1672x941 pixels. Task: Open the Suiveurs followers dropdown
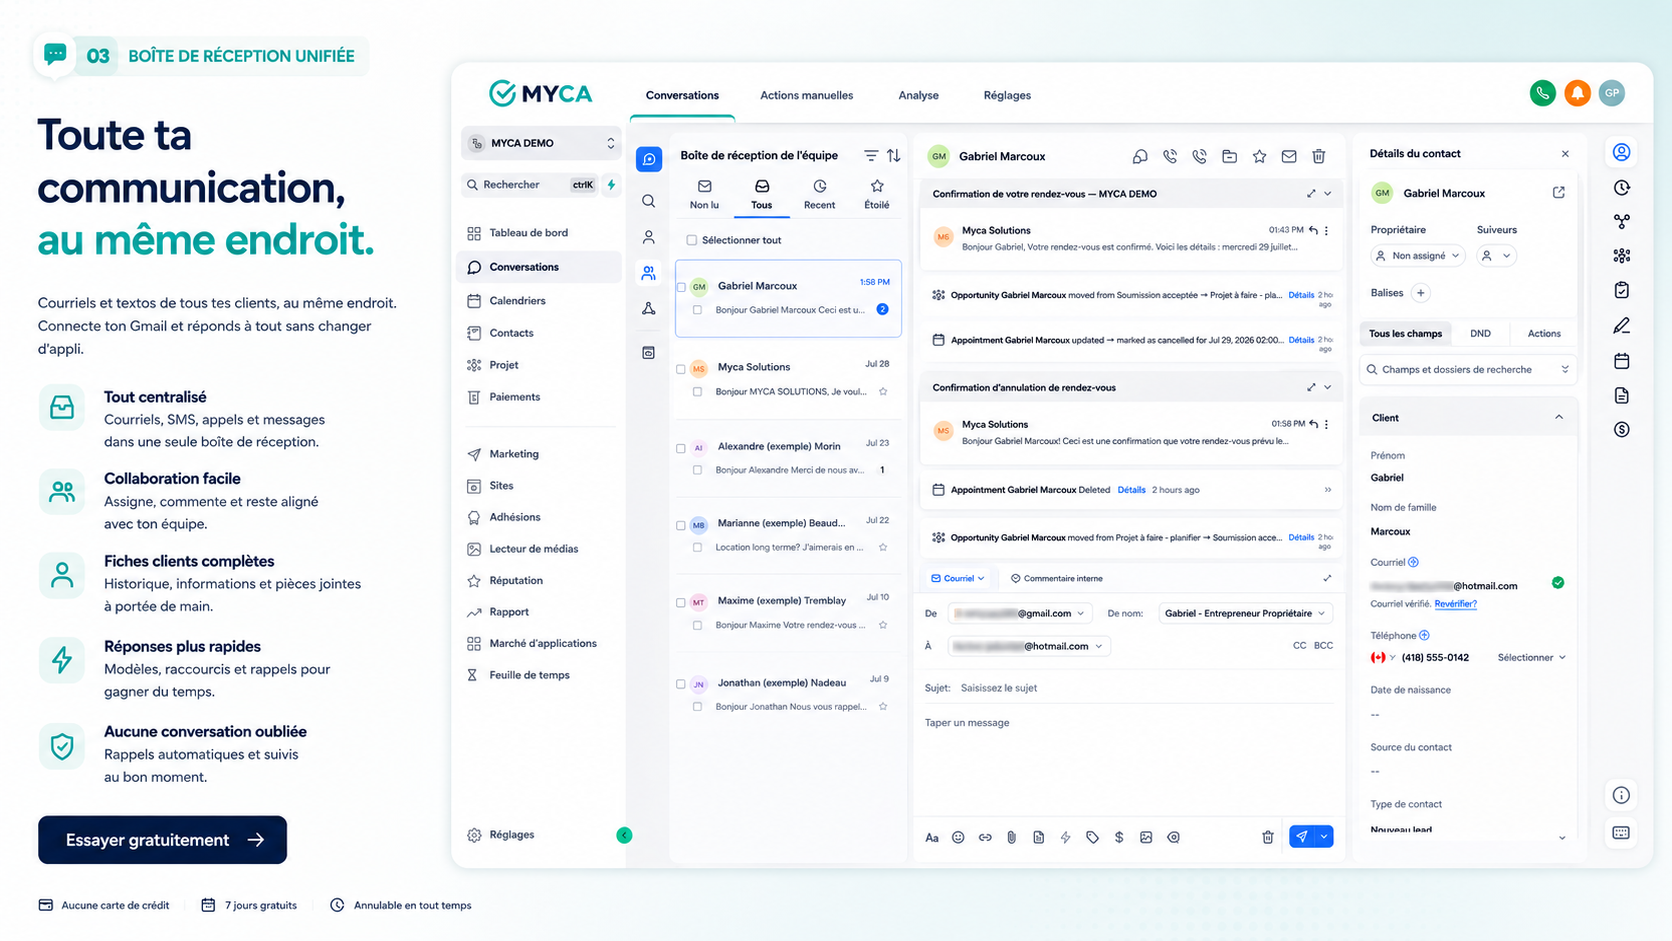[x=1496, y=256]
